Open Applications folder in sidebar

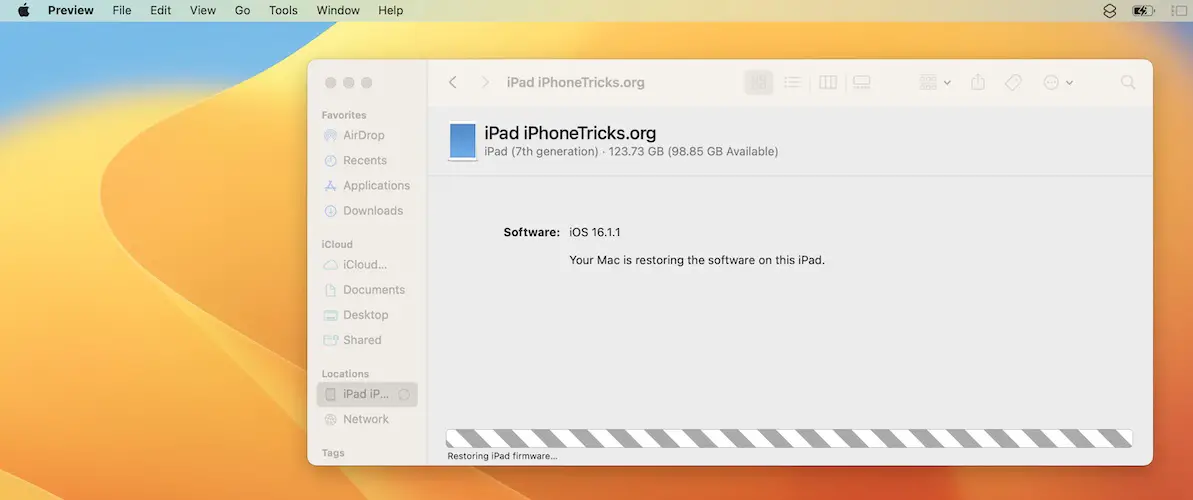click(376, 185)
